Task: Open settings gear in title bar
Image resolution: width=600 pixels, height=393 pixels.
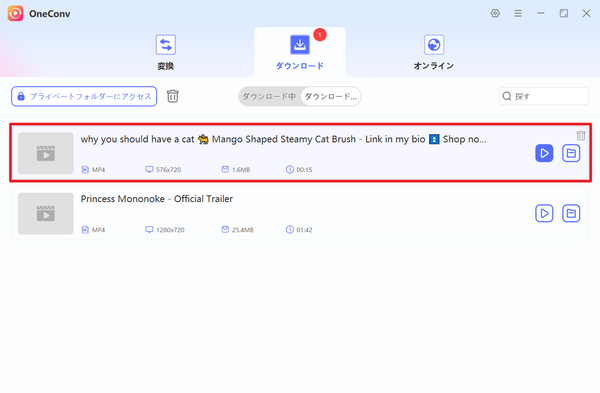Action: click(x=495, y=13)
